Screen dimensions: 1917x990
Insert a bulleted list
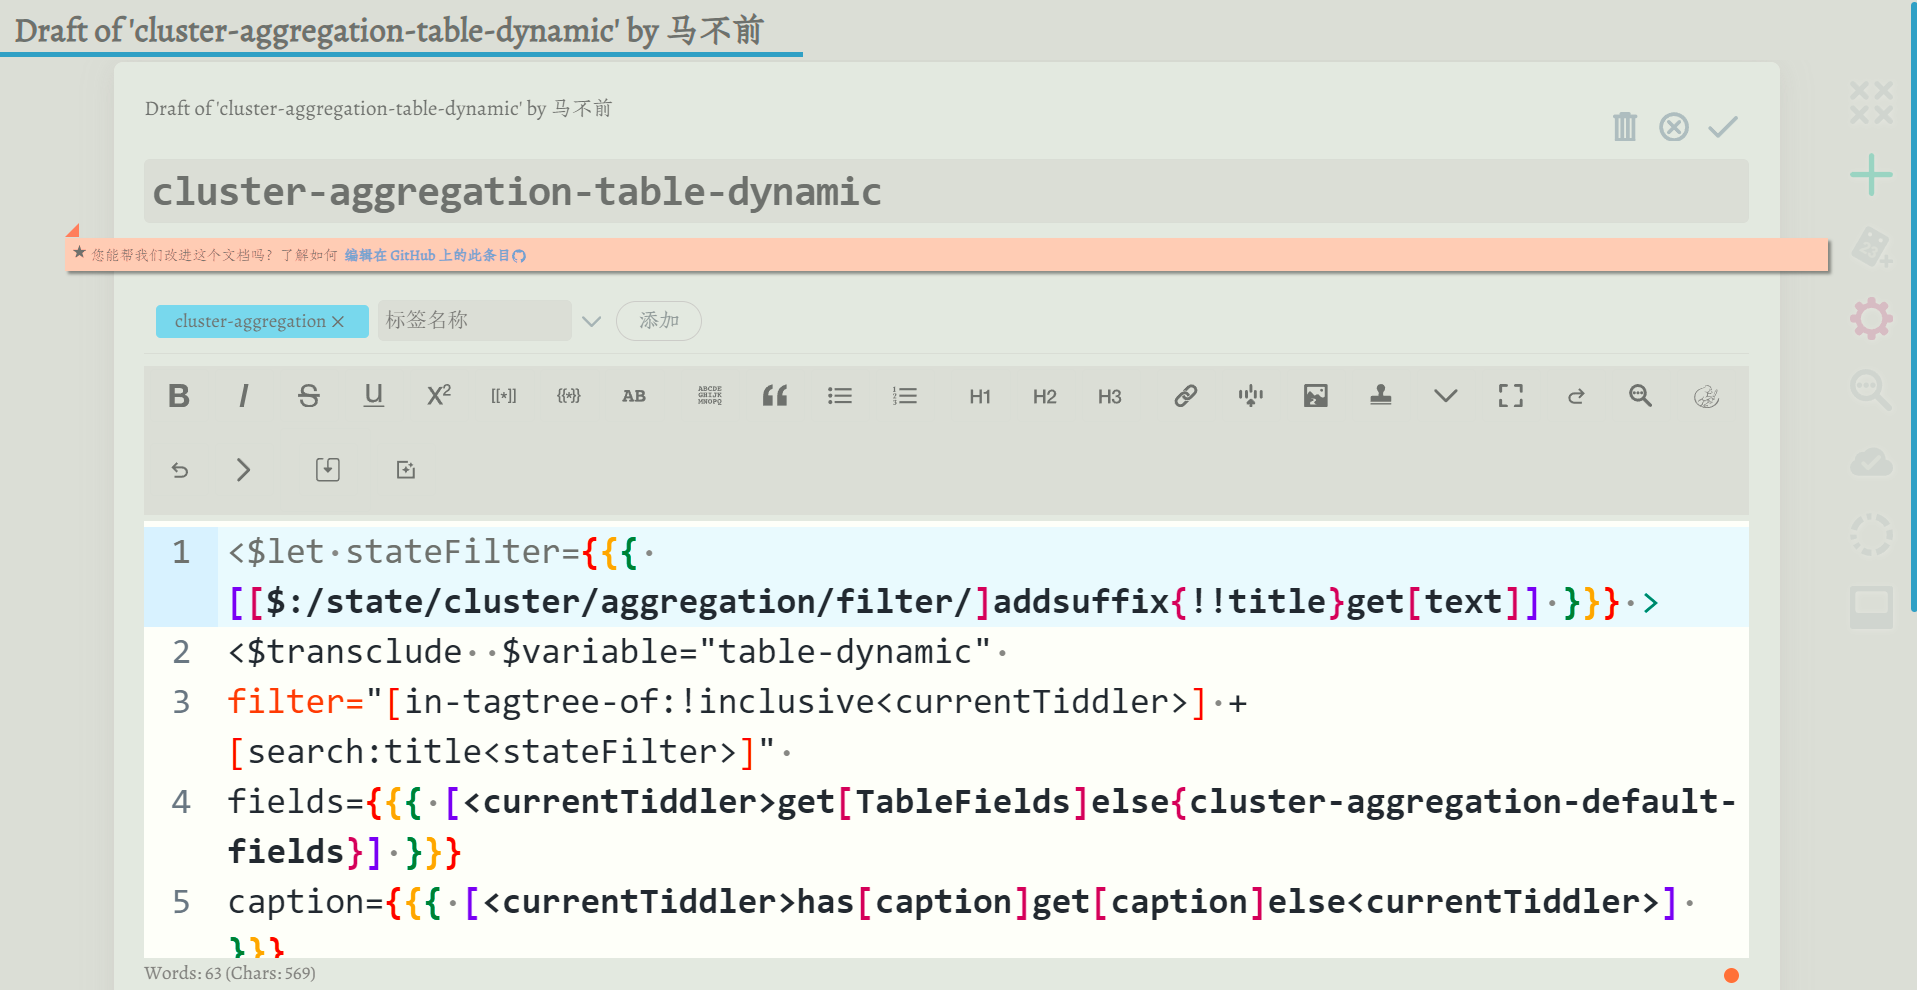(x=840, y=396)
